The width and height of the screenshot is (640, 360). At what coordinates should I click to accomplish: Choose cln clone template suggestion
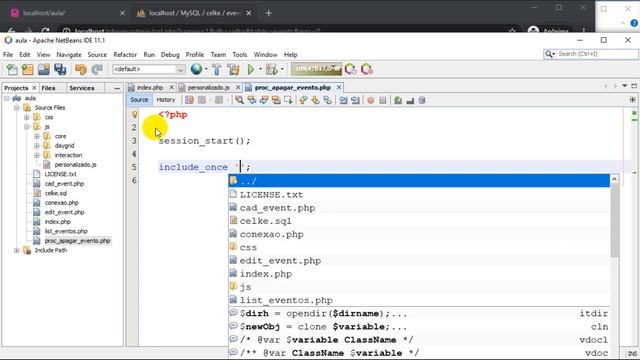click(x=419, y=327)
